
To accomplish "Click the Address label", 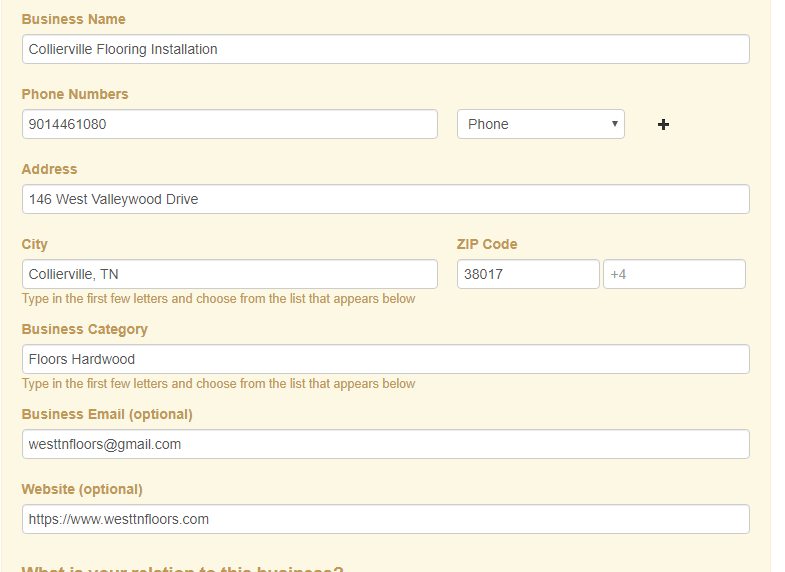I will (x=50, y=169).
